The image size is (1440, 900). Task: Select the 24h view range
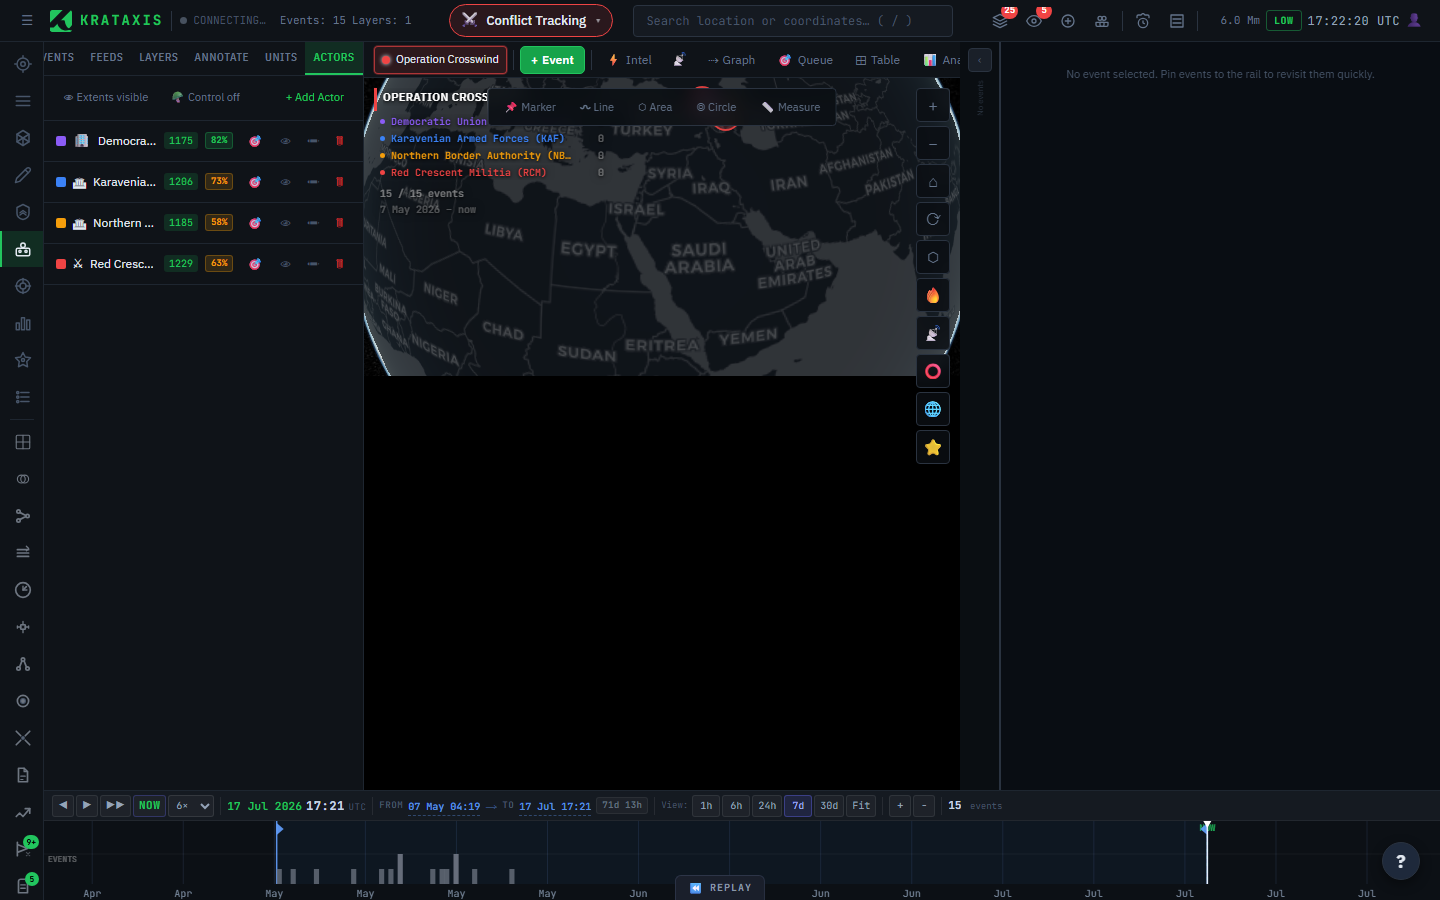767,806
